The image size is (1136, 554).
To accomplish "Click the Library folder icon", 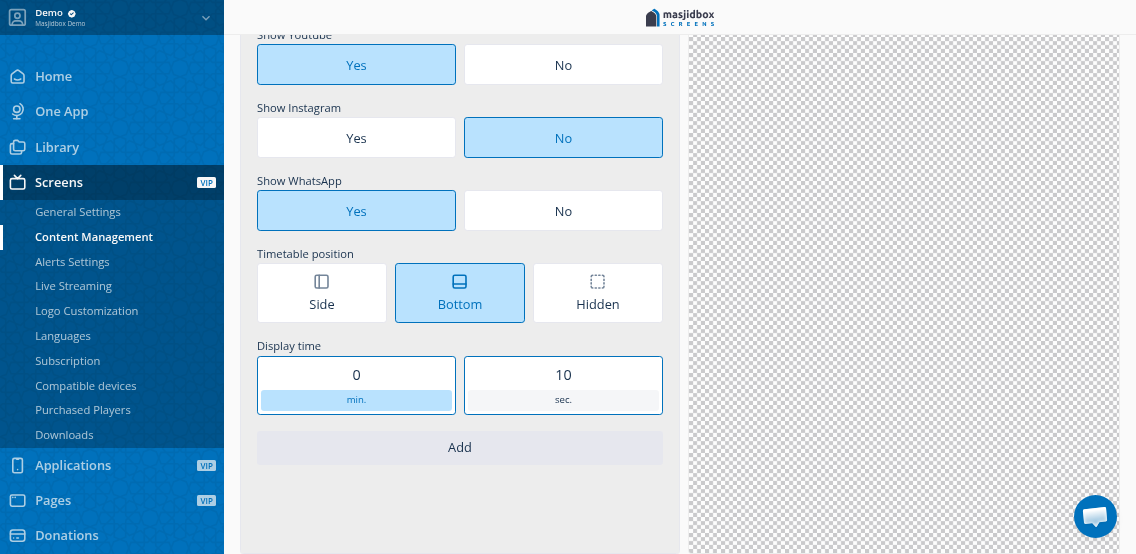I will coord(17,147).
